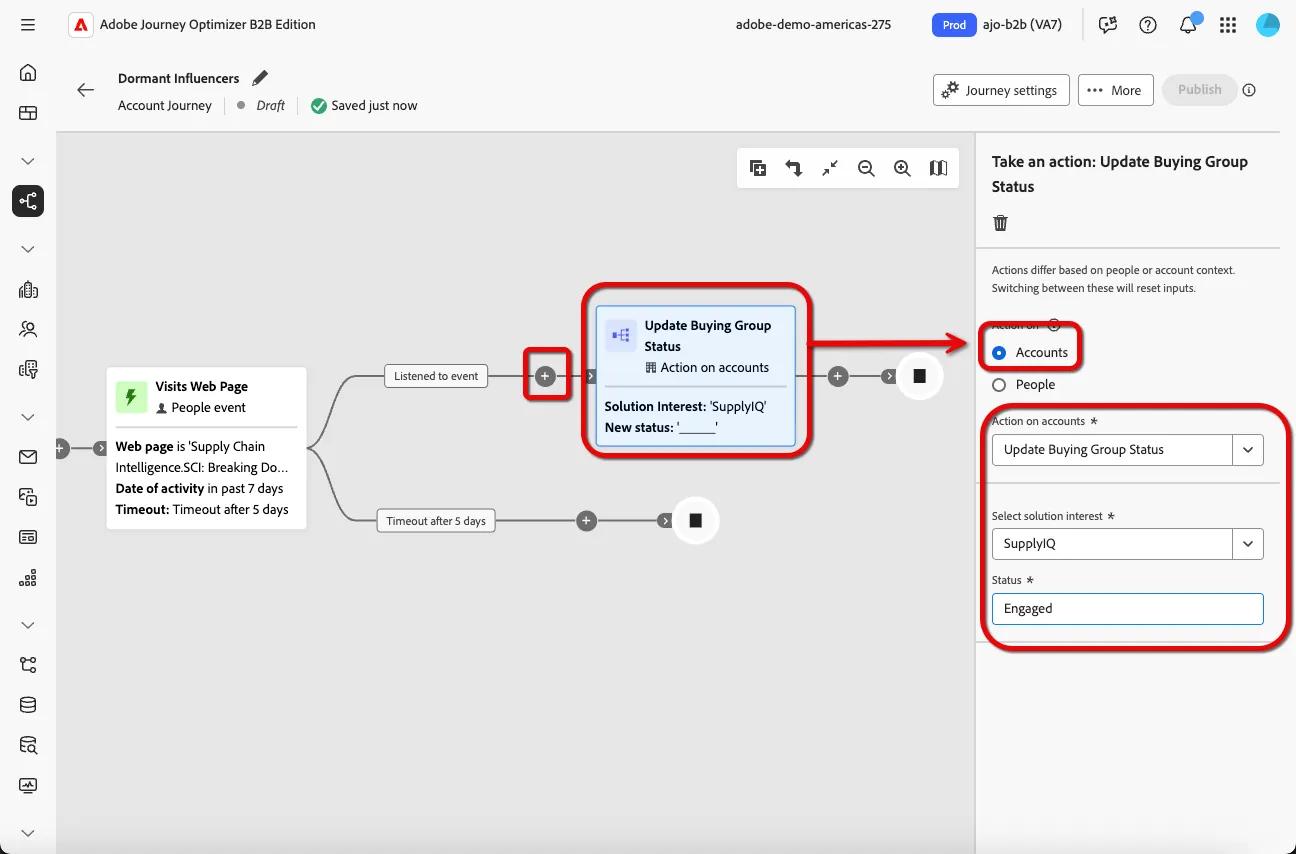This screenshot has width=1296, height=854.
Task: Click the duplicate-plus icon on canvas toolbar
Action: [x=758, y=169]
